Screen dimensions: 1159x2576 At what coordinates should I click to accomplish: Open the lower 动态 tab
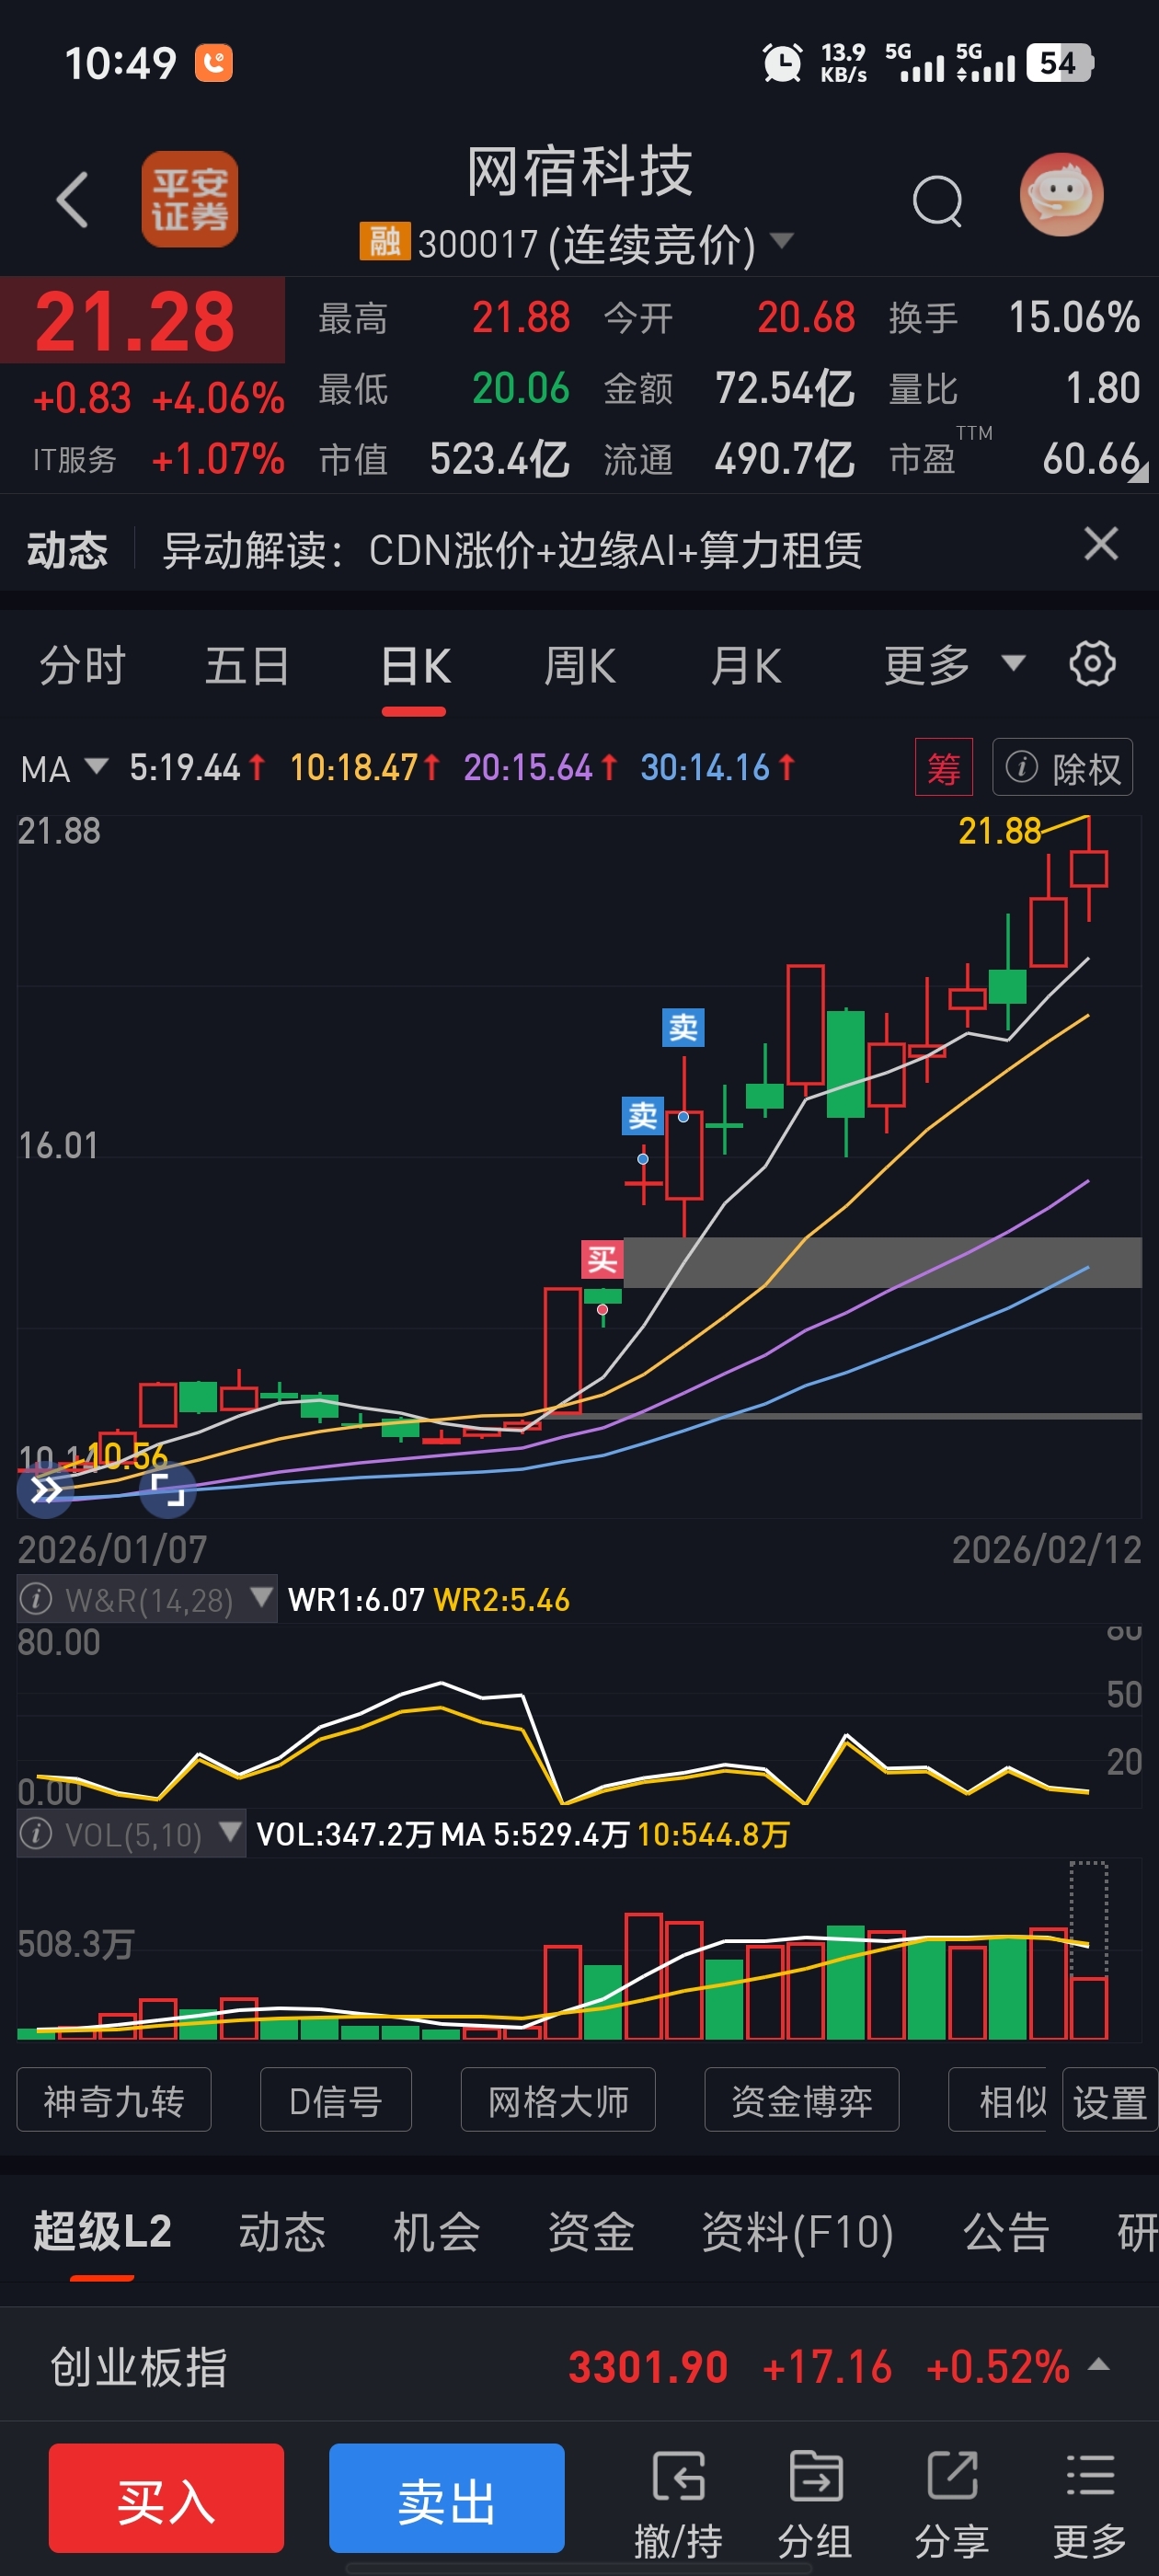tap(282, 2232)
